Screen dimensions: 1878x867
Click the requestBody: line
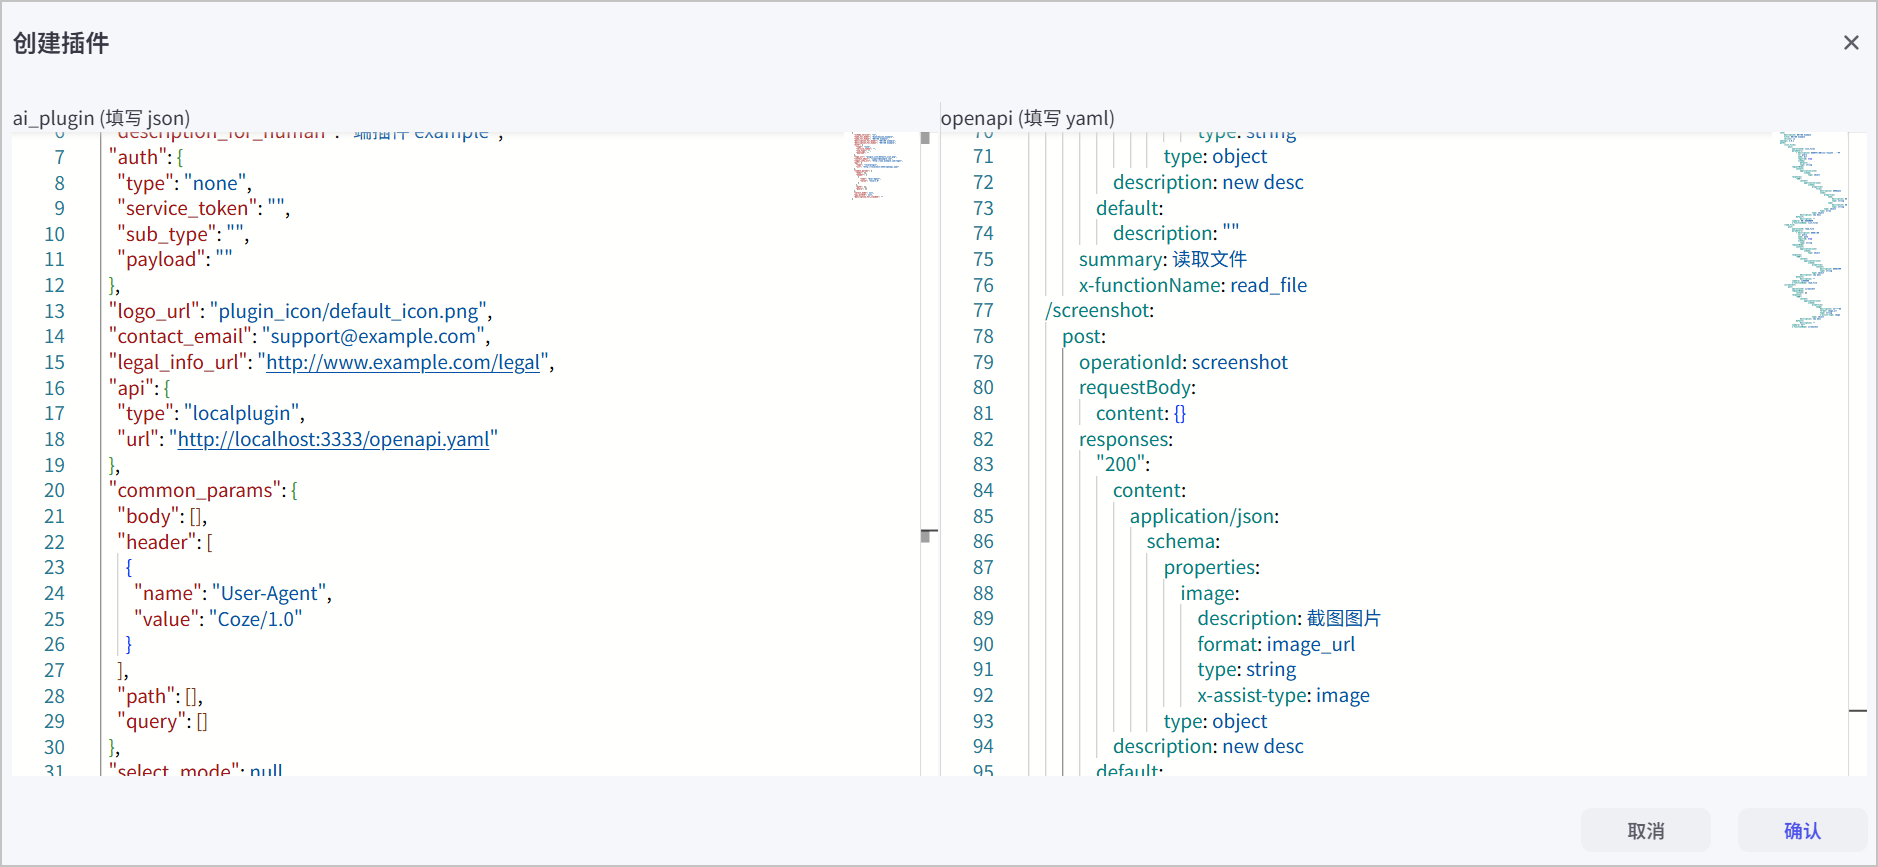pos(1137,387)
